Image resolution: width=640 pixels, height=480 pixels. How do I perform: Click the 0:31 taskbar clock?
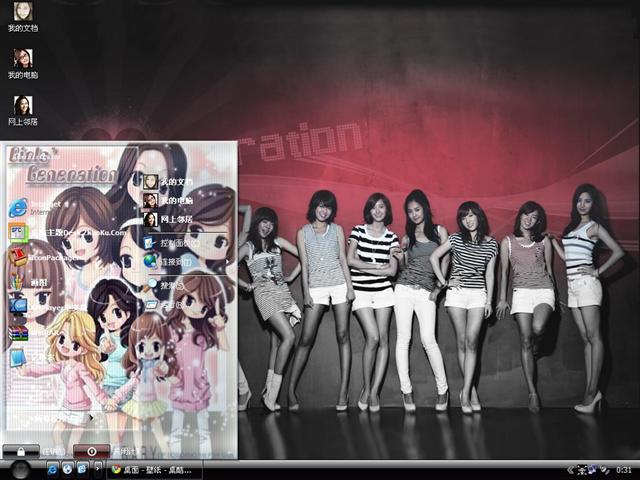click(624, 470)
